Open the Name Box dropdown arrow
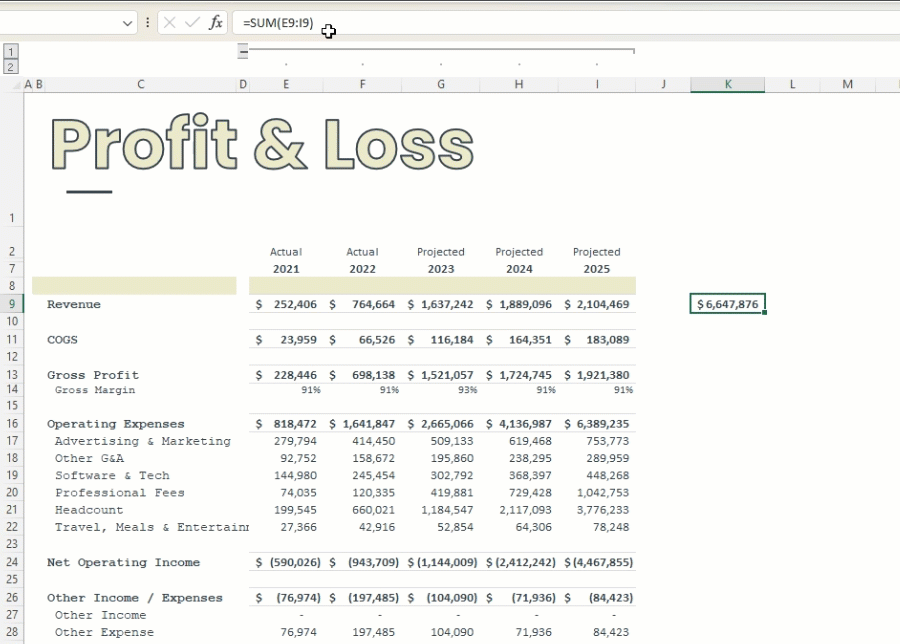900x644 pixels. (127, 24)
